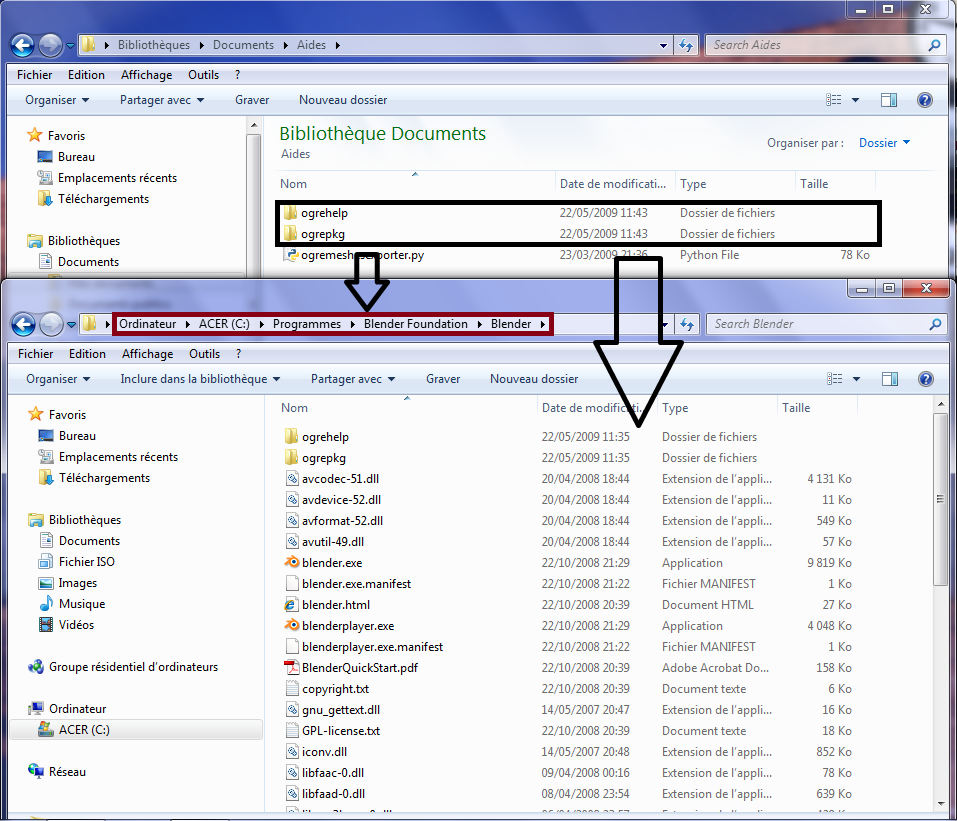Toggle preview pane in Blender window

pyautogui.click(x=890, y=379)
